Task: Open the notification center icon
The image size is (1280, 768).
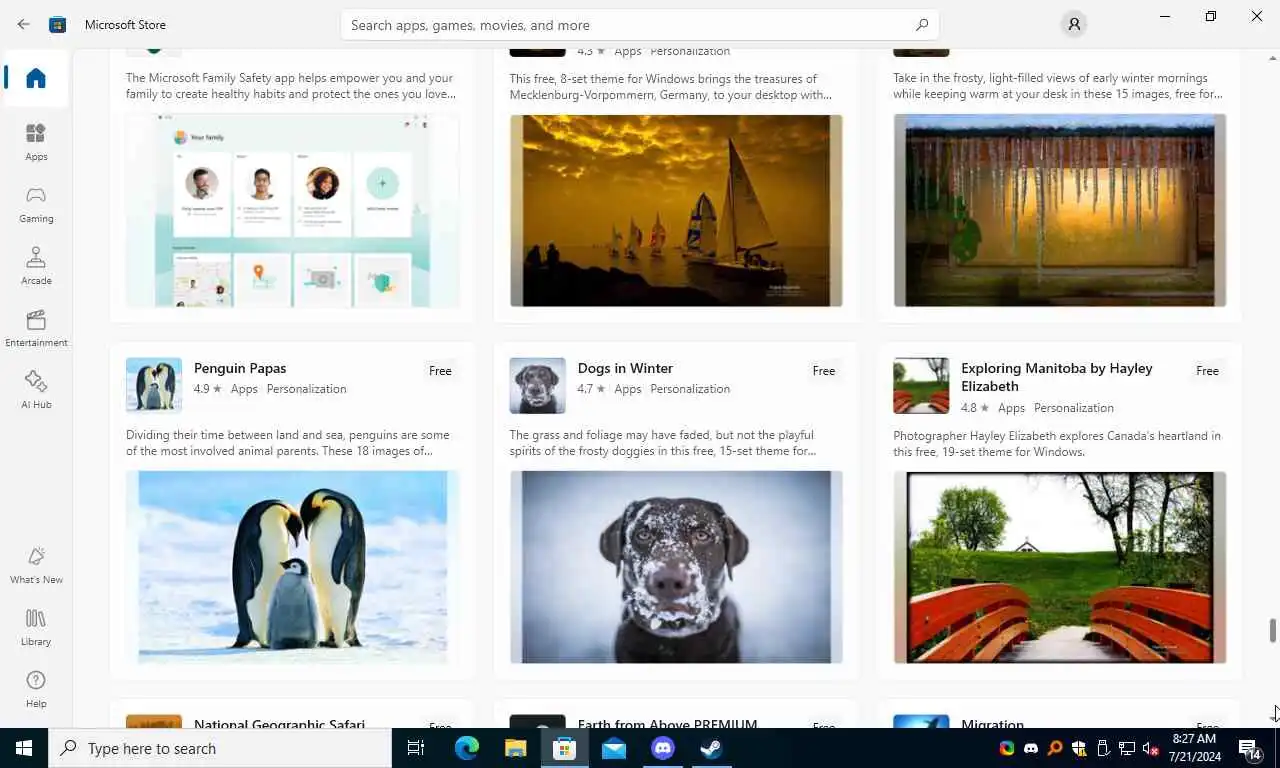Action: point(1249,748)
